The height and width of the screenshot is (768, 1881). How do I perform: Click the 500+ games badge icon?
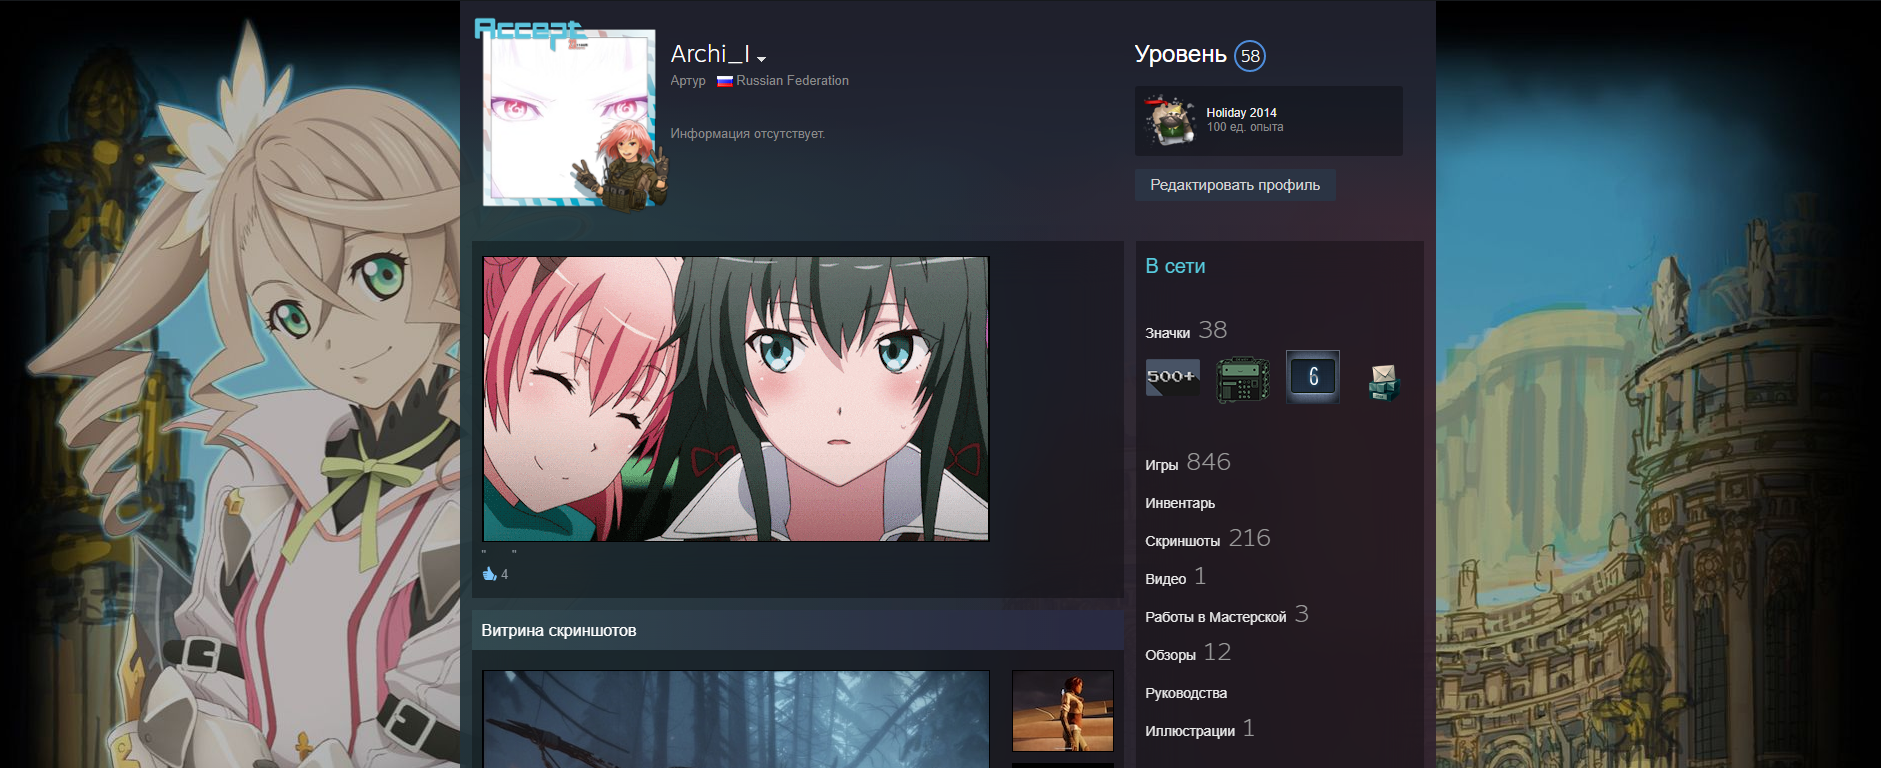pos(1172,377)
